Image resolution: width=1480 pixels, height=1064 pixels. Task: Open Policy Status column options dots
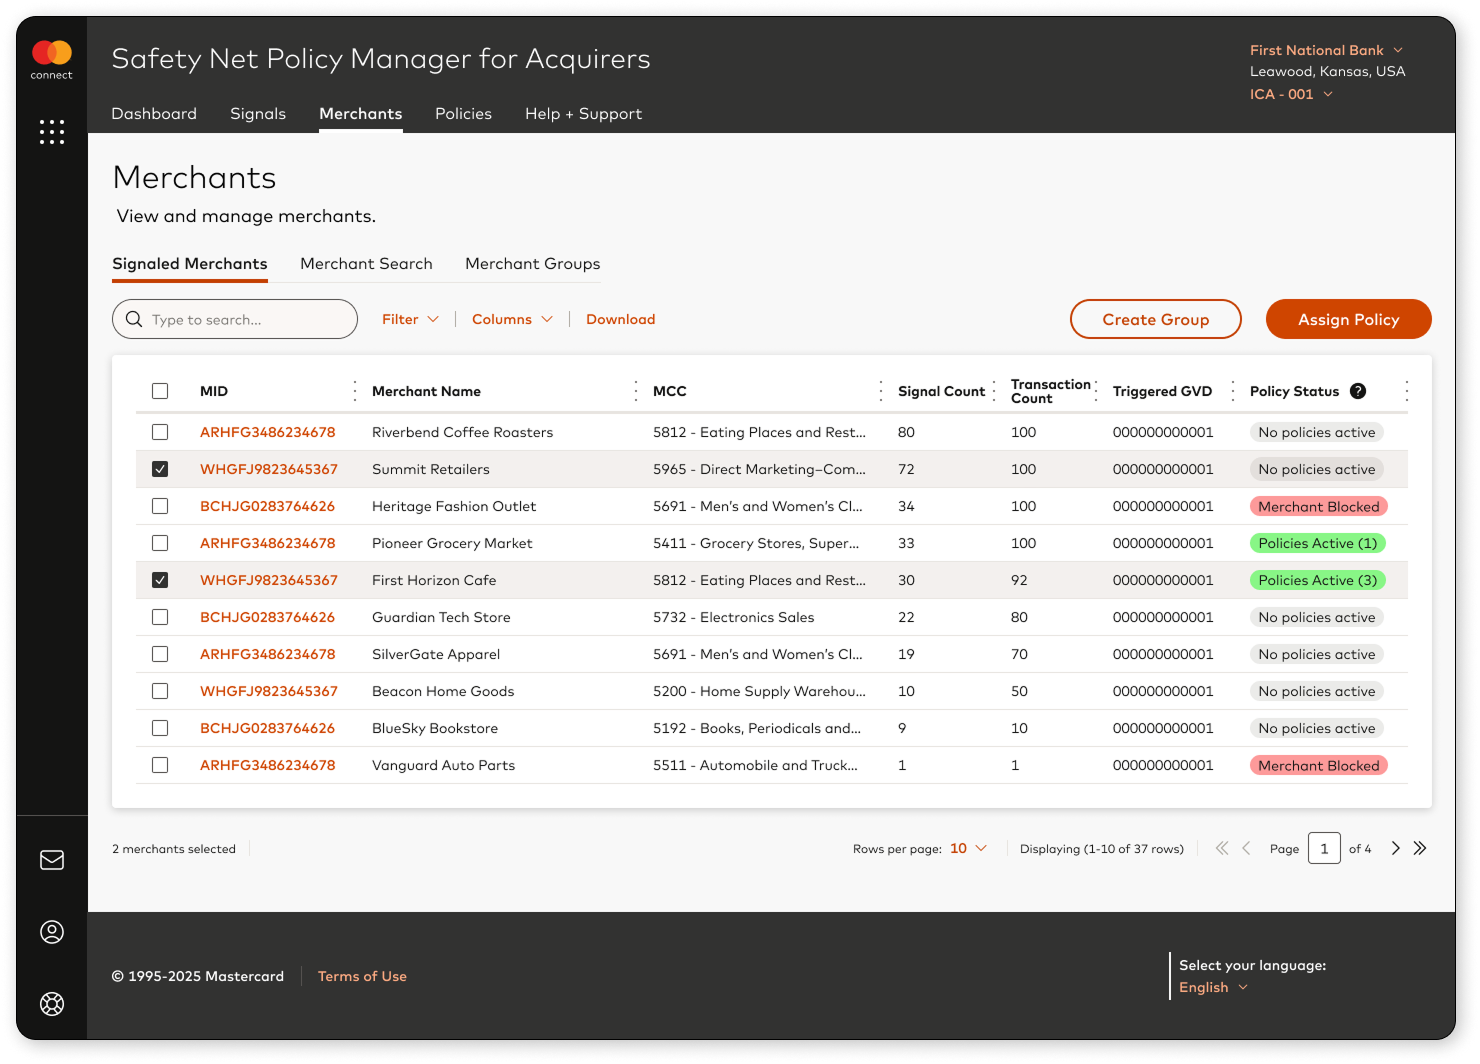pyautogui.click(x=1406, y=391)
